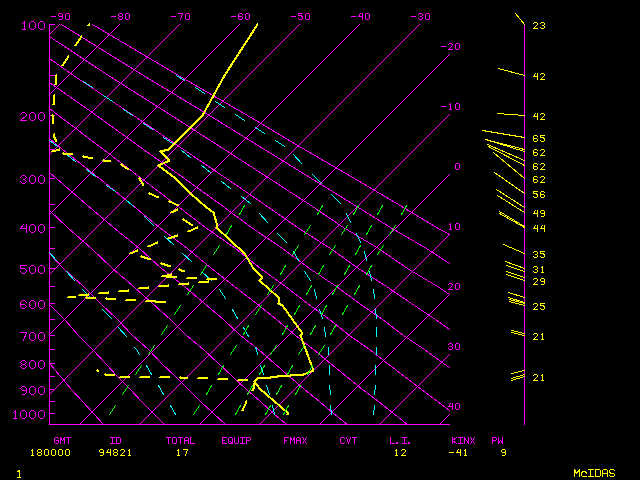Click the McIDAS label in the corner
640x480 pixels.
[x=594, y=472]
